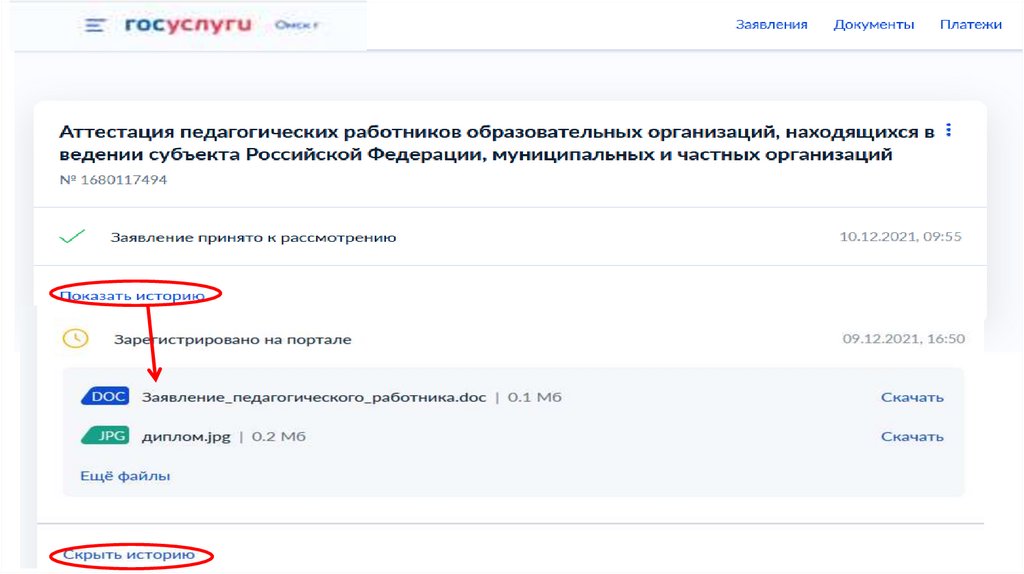The width and height of the screenshot is (1024, 574).
Task: Open the three-dot options menu for the application
Action: (x=948, y=131)
